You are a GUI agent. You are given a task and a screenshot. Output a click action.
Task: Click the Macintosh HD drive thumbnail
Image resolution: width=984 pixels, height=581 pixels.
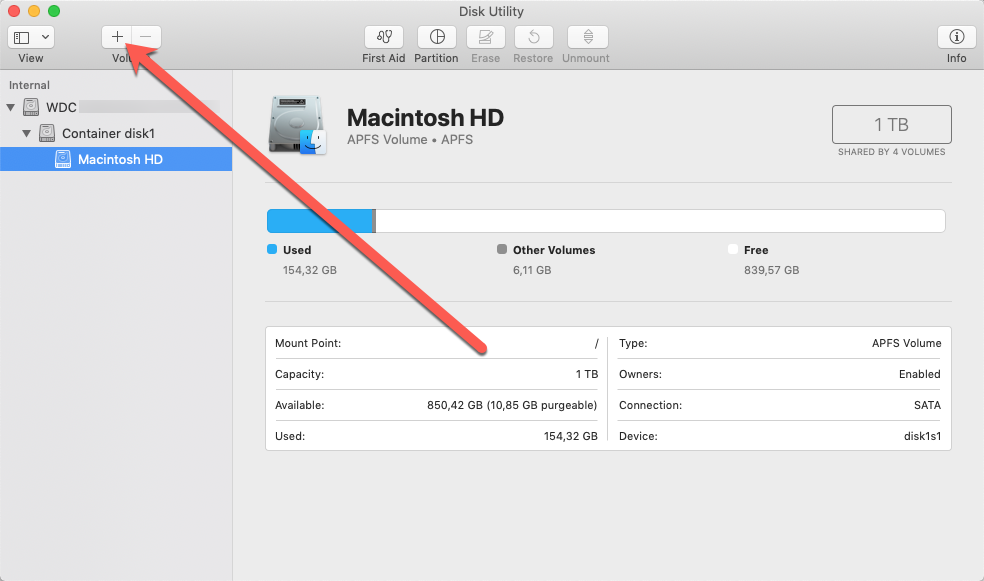[298, 127]
